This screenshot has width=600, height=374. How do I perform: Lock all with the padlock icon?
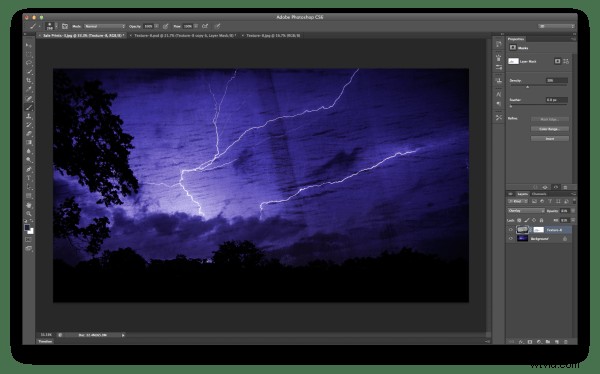pos(541,220)
